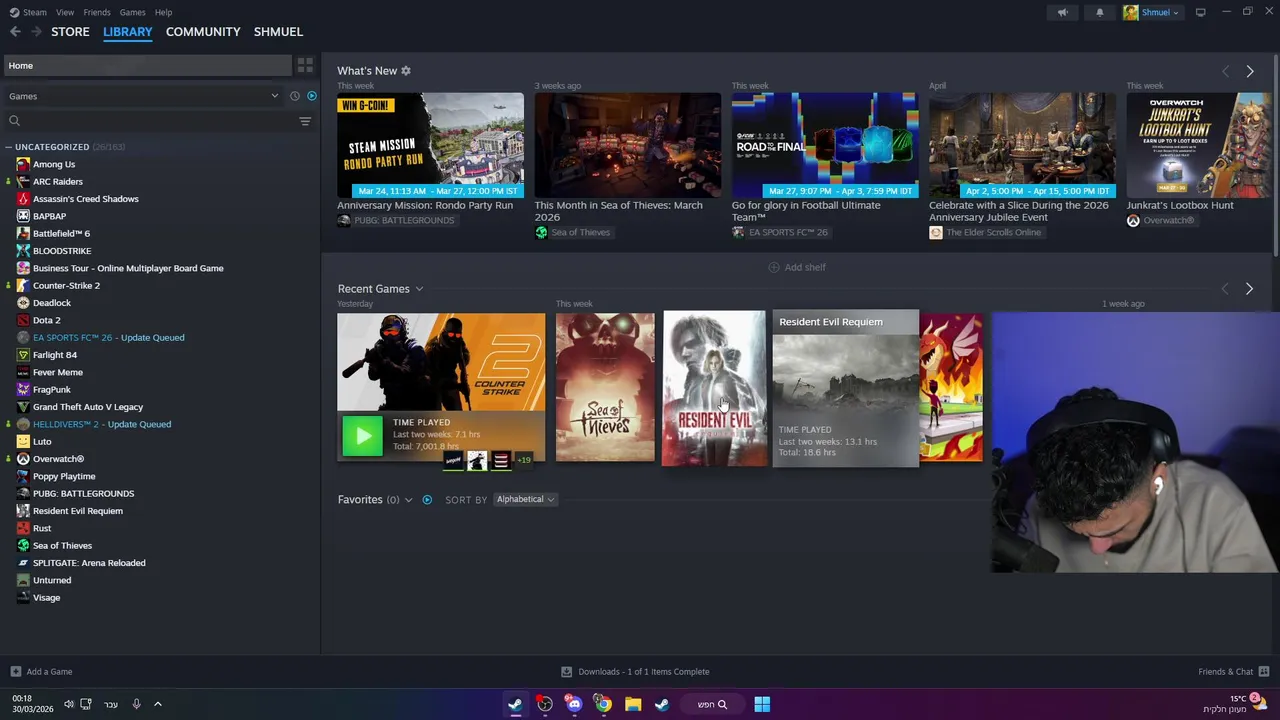This screenshot has width=1280, height=720.
Task: Open the Friends menu
Action: coord(97,12)
